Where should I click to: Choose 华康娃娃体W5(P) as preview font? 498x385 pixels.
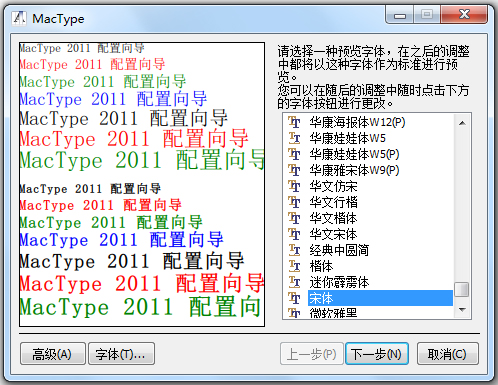(x=354, y=154)
